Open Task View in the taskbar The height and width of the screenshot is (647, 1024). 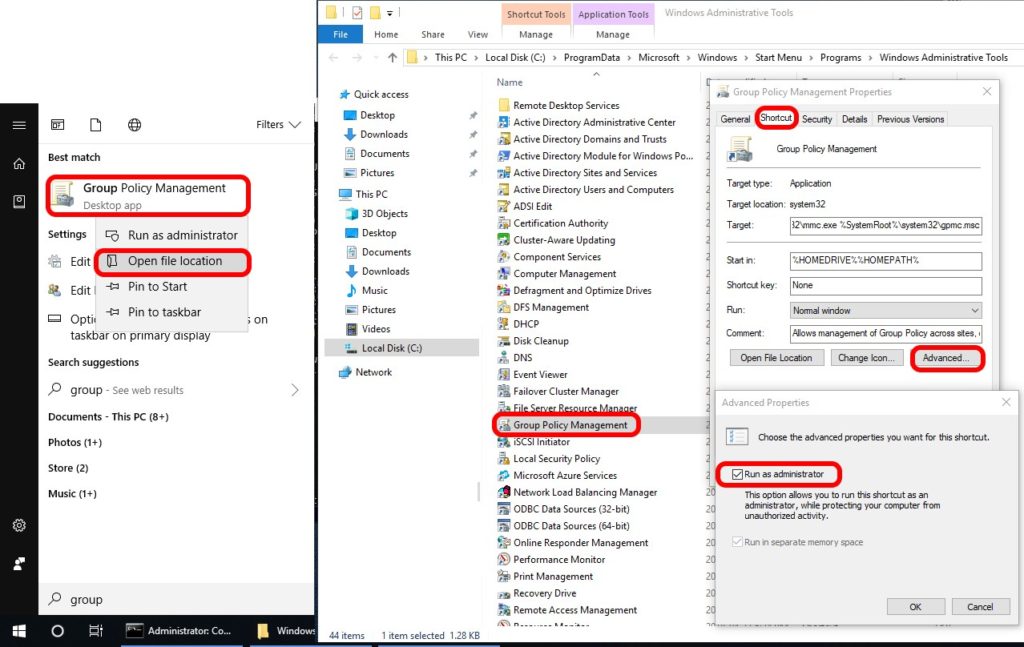(96, 631)
